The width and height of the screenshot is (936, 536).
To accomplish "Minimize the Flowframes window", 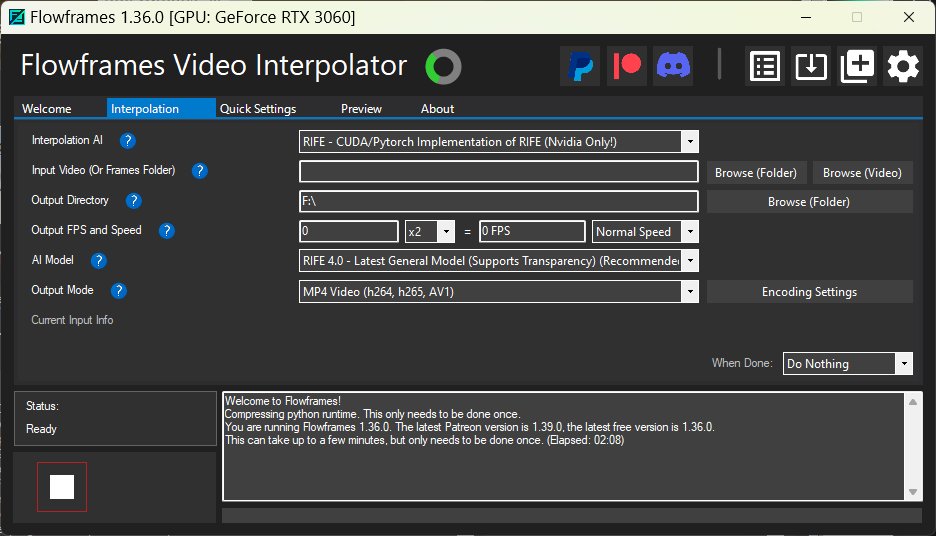I will 806,17.
